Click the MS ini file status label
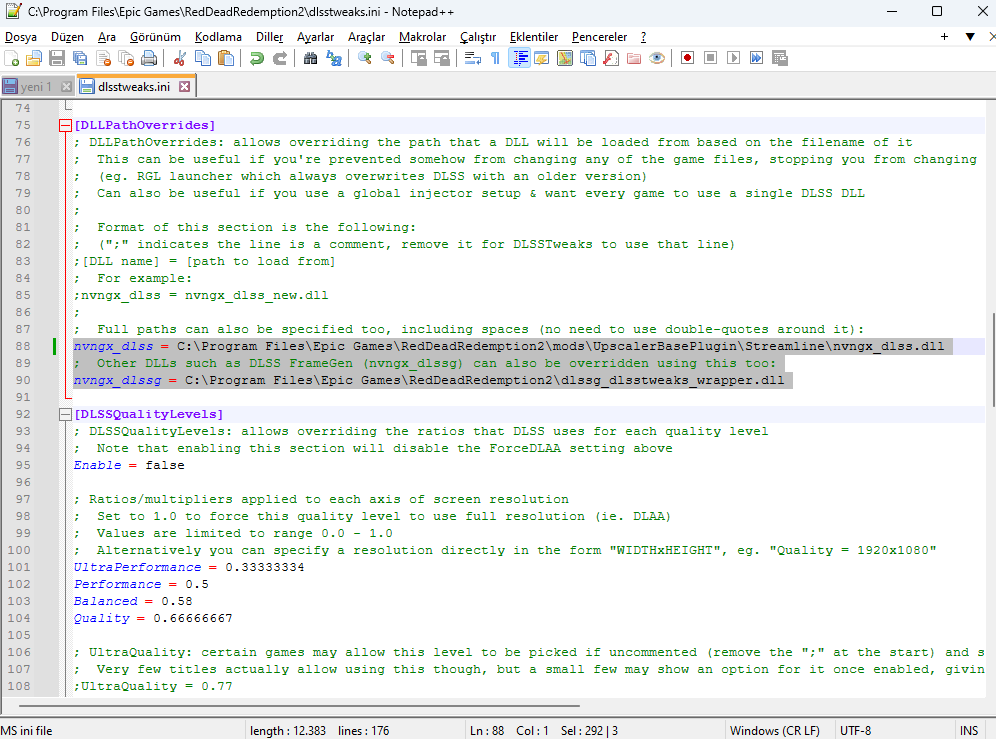Screen dimensions: 996x739 (x=27, y=731)
